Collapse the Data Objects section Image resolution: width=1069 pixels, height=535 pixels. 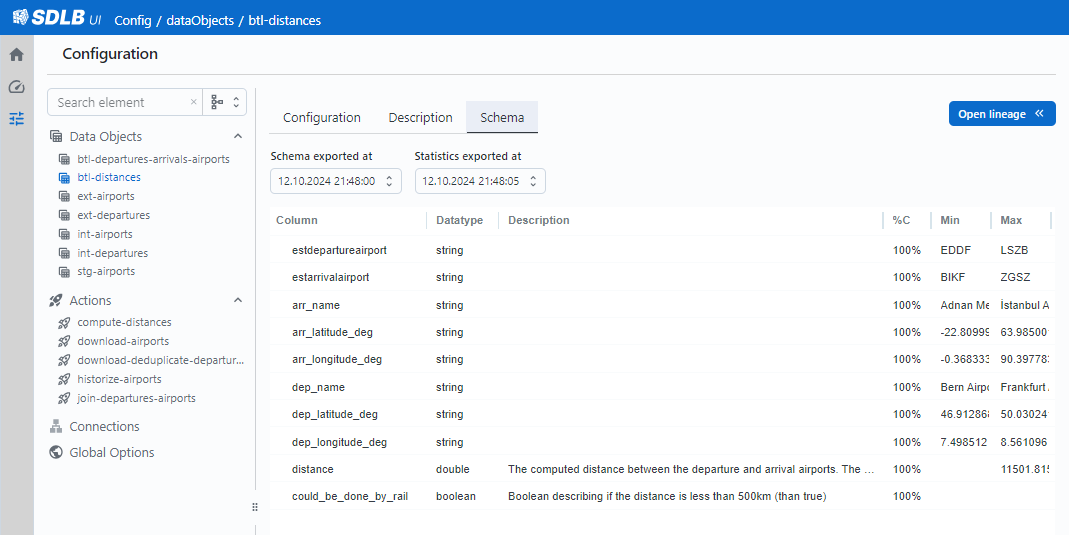coord(238,137)
